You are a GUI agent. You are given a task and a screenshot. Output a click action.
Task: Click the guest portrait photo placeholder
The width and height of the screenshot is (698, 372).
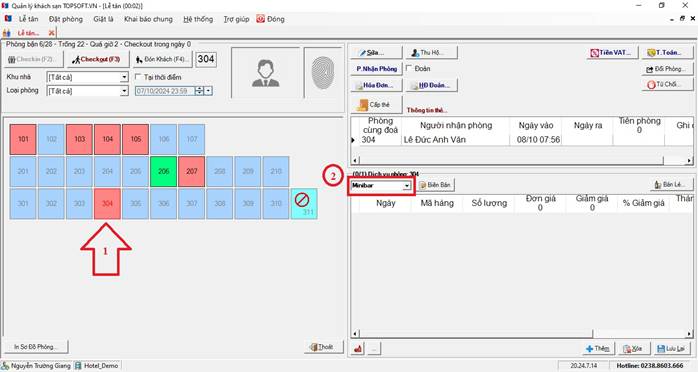[x=266, y=73]
